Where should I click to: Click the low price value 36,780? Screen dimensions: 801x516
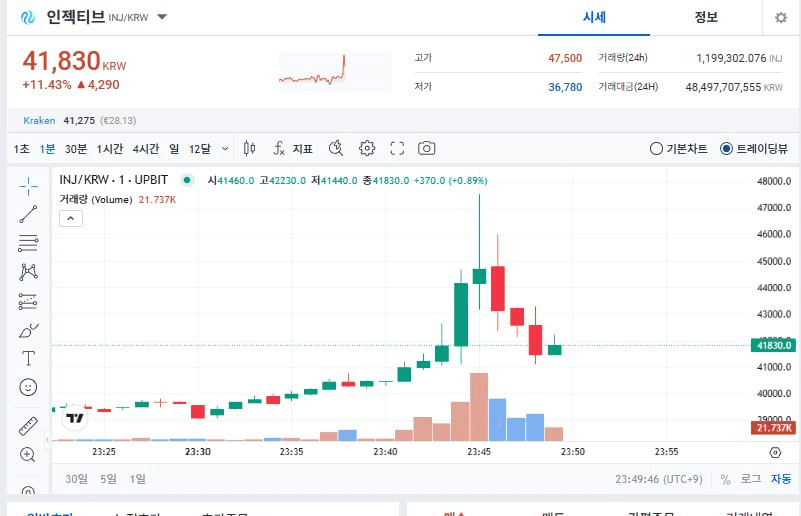click(x=565, y=87)
